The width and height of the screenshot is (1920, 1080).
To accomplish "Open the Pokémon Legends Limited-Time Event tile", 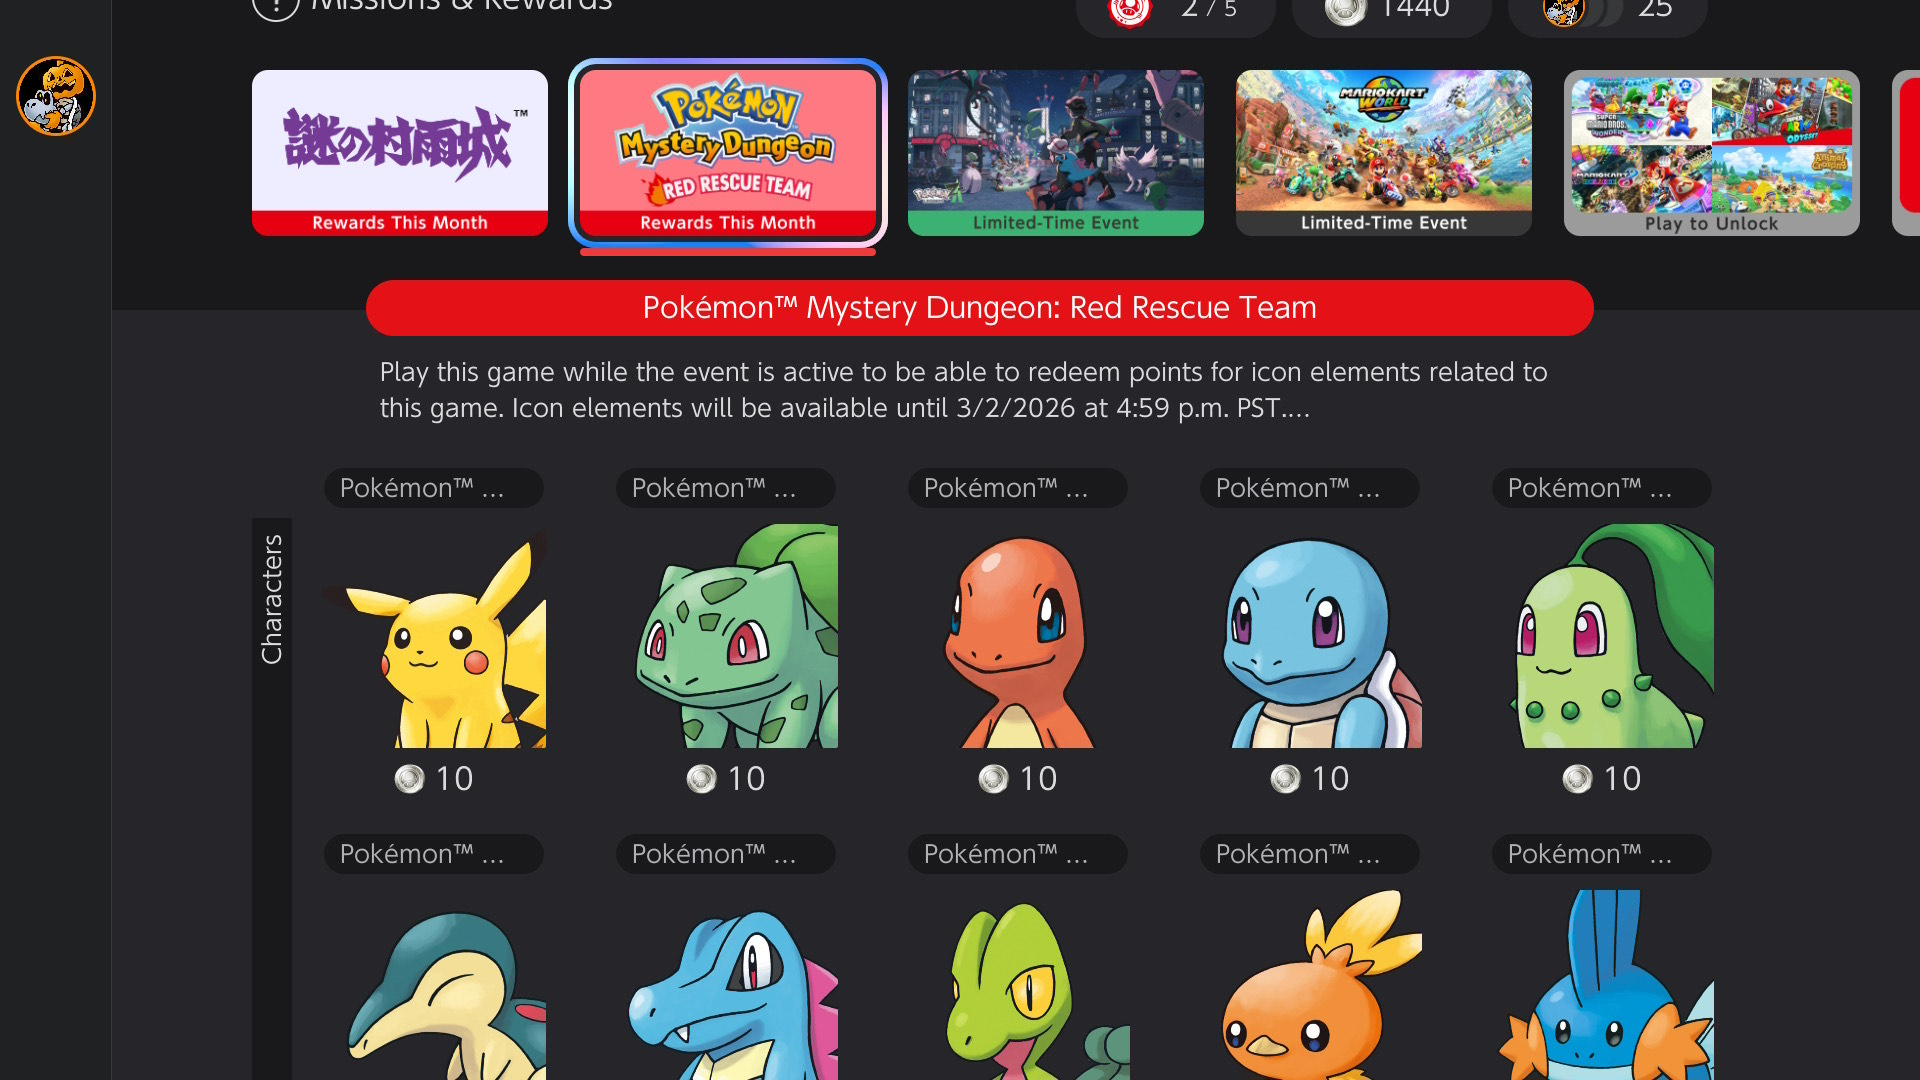I will (x=1056, y=152).
